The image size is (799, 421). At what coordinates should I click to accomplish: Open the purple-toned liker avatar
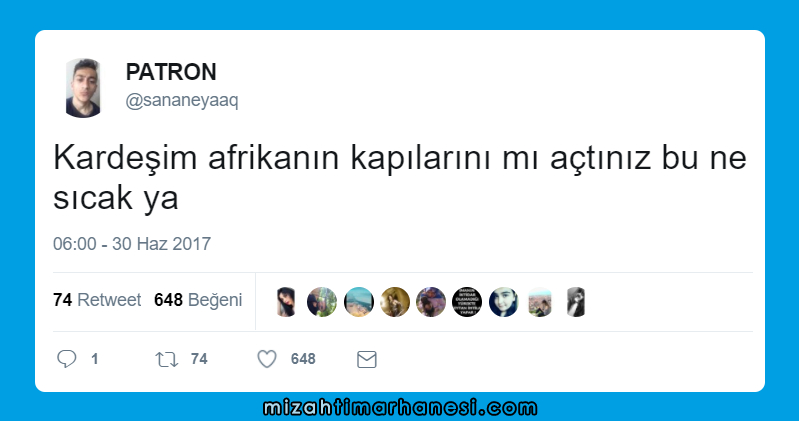(x=431, y=302)
